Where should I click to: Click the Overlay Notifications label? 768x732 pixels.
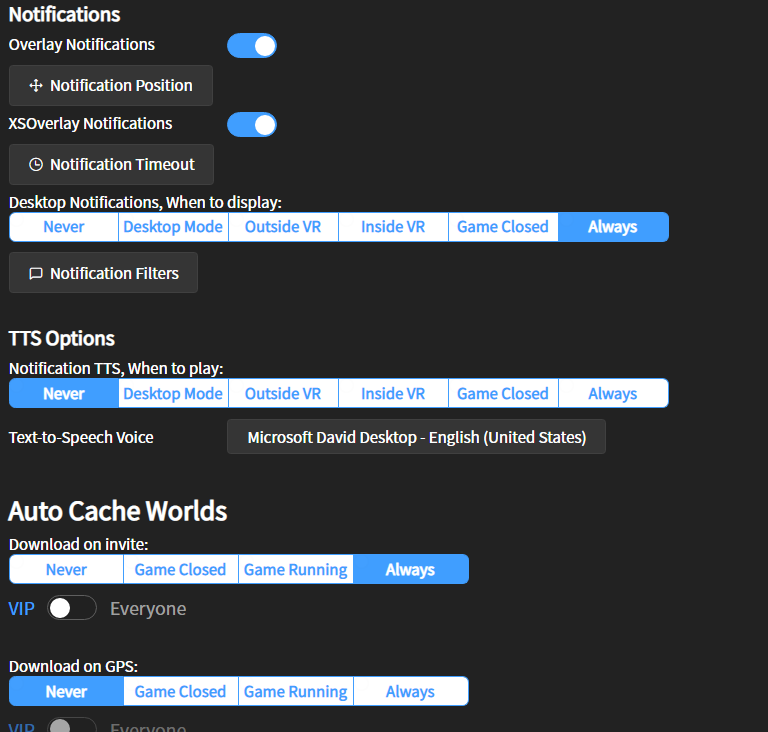click(82, 45)
